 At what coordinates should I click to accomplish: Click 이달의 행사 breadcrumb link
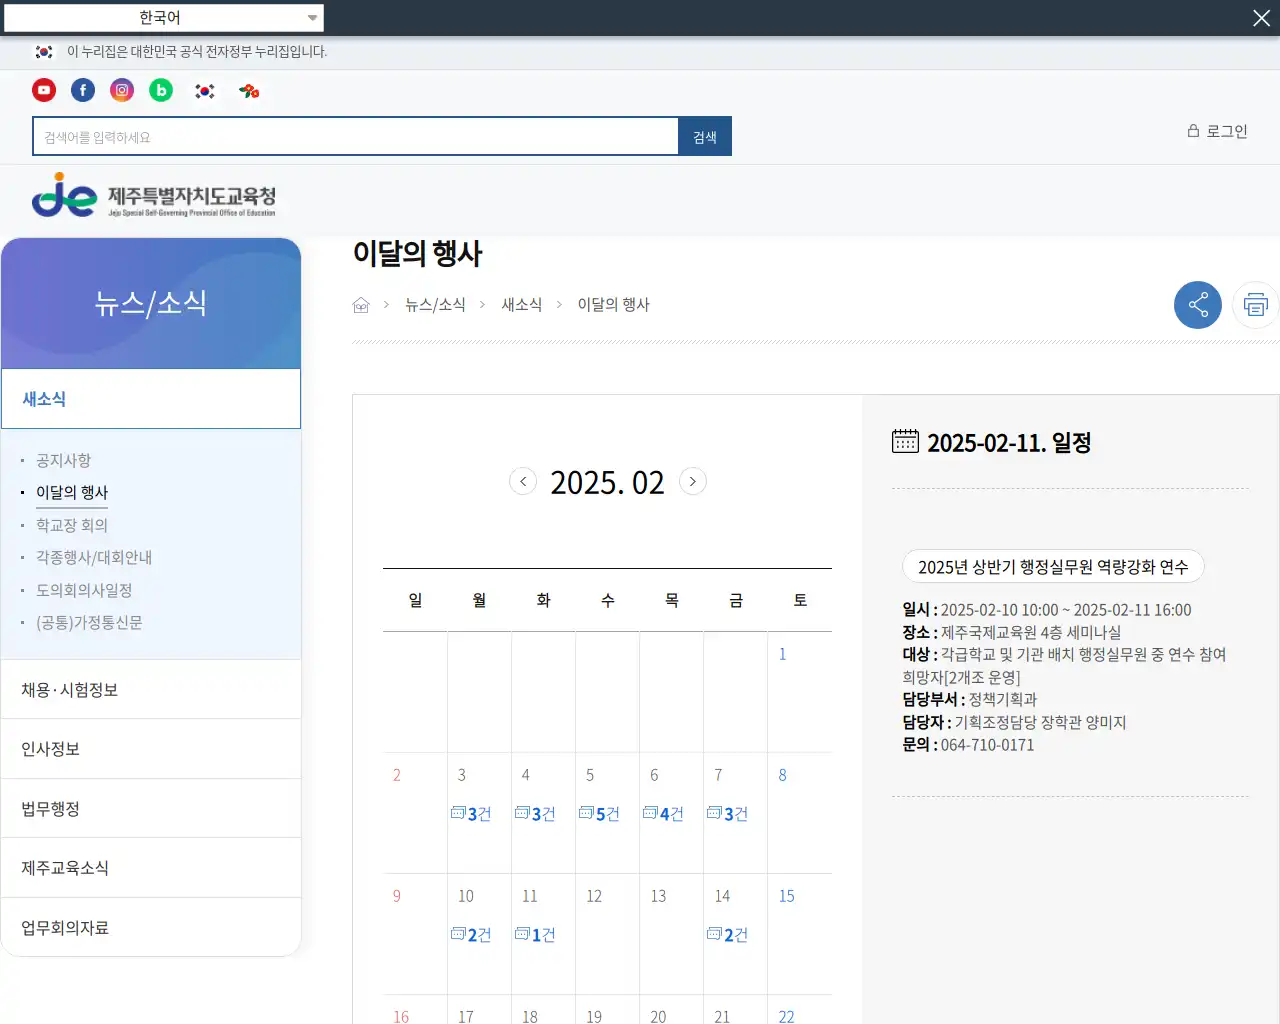pos(613,305)
